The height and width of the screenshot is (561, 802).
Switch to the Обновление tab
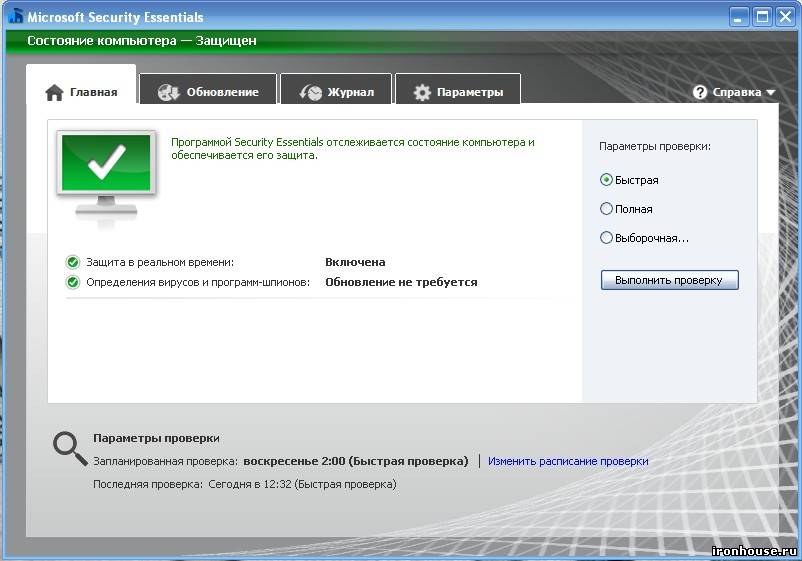pos(208,89)
